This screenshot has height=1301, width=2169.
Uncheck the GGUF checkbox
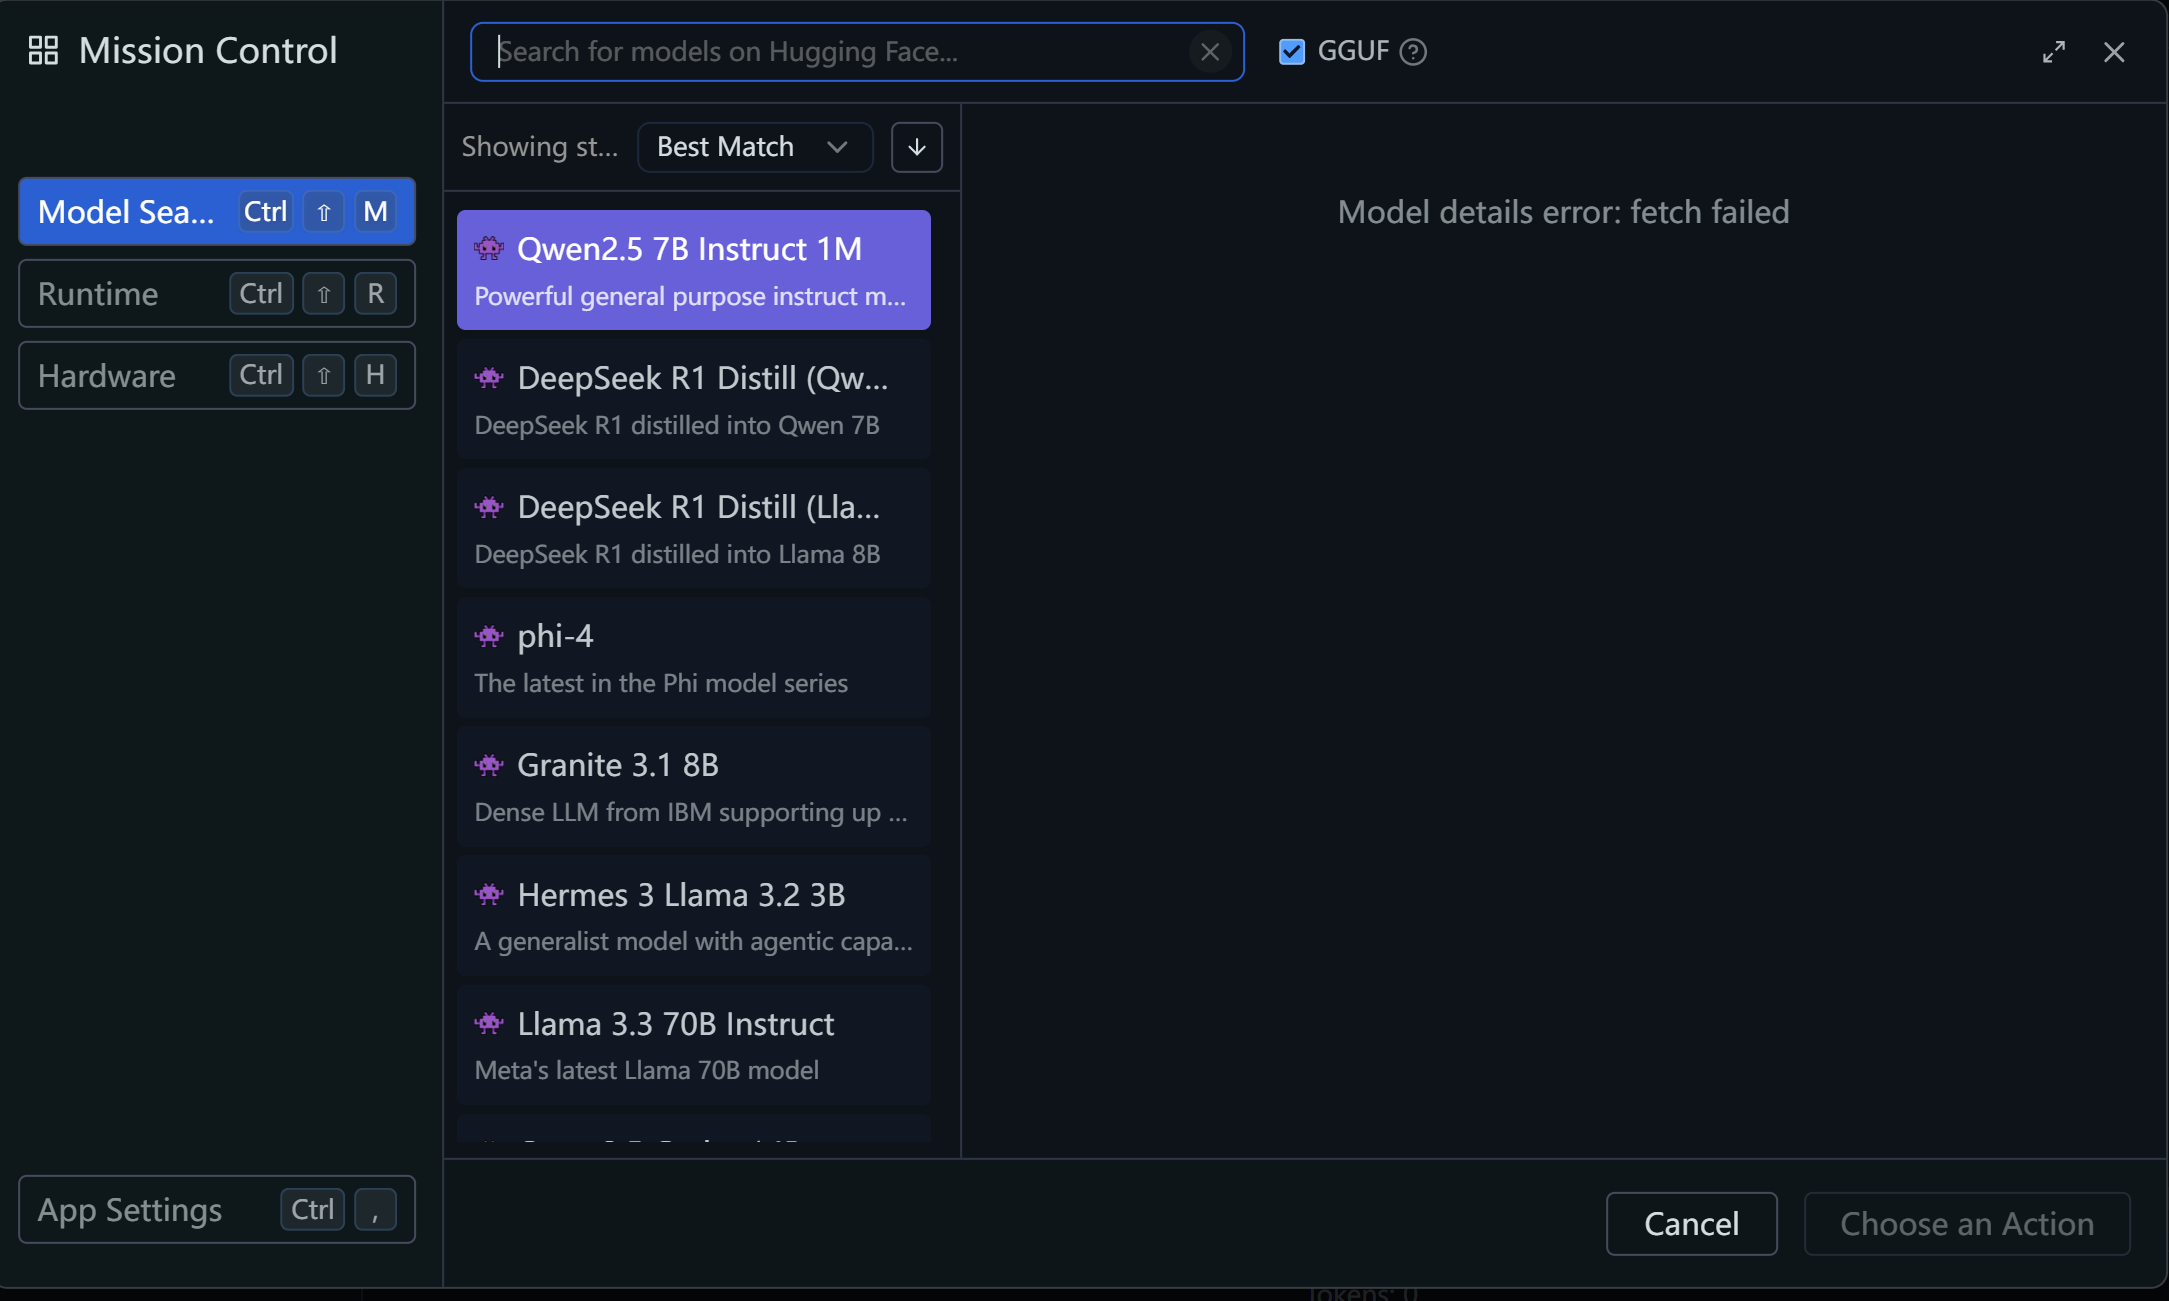[x=1292, y=52]
